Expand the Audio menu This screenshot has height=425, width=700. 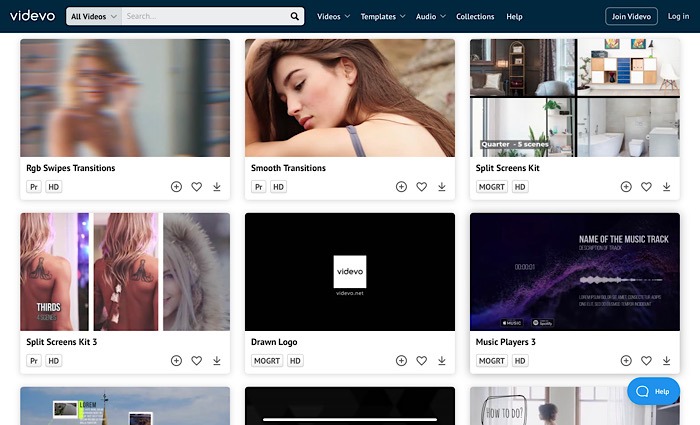(x=431, y=17)
